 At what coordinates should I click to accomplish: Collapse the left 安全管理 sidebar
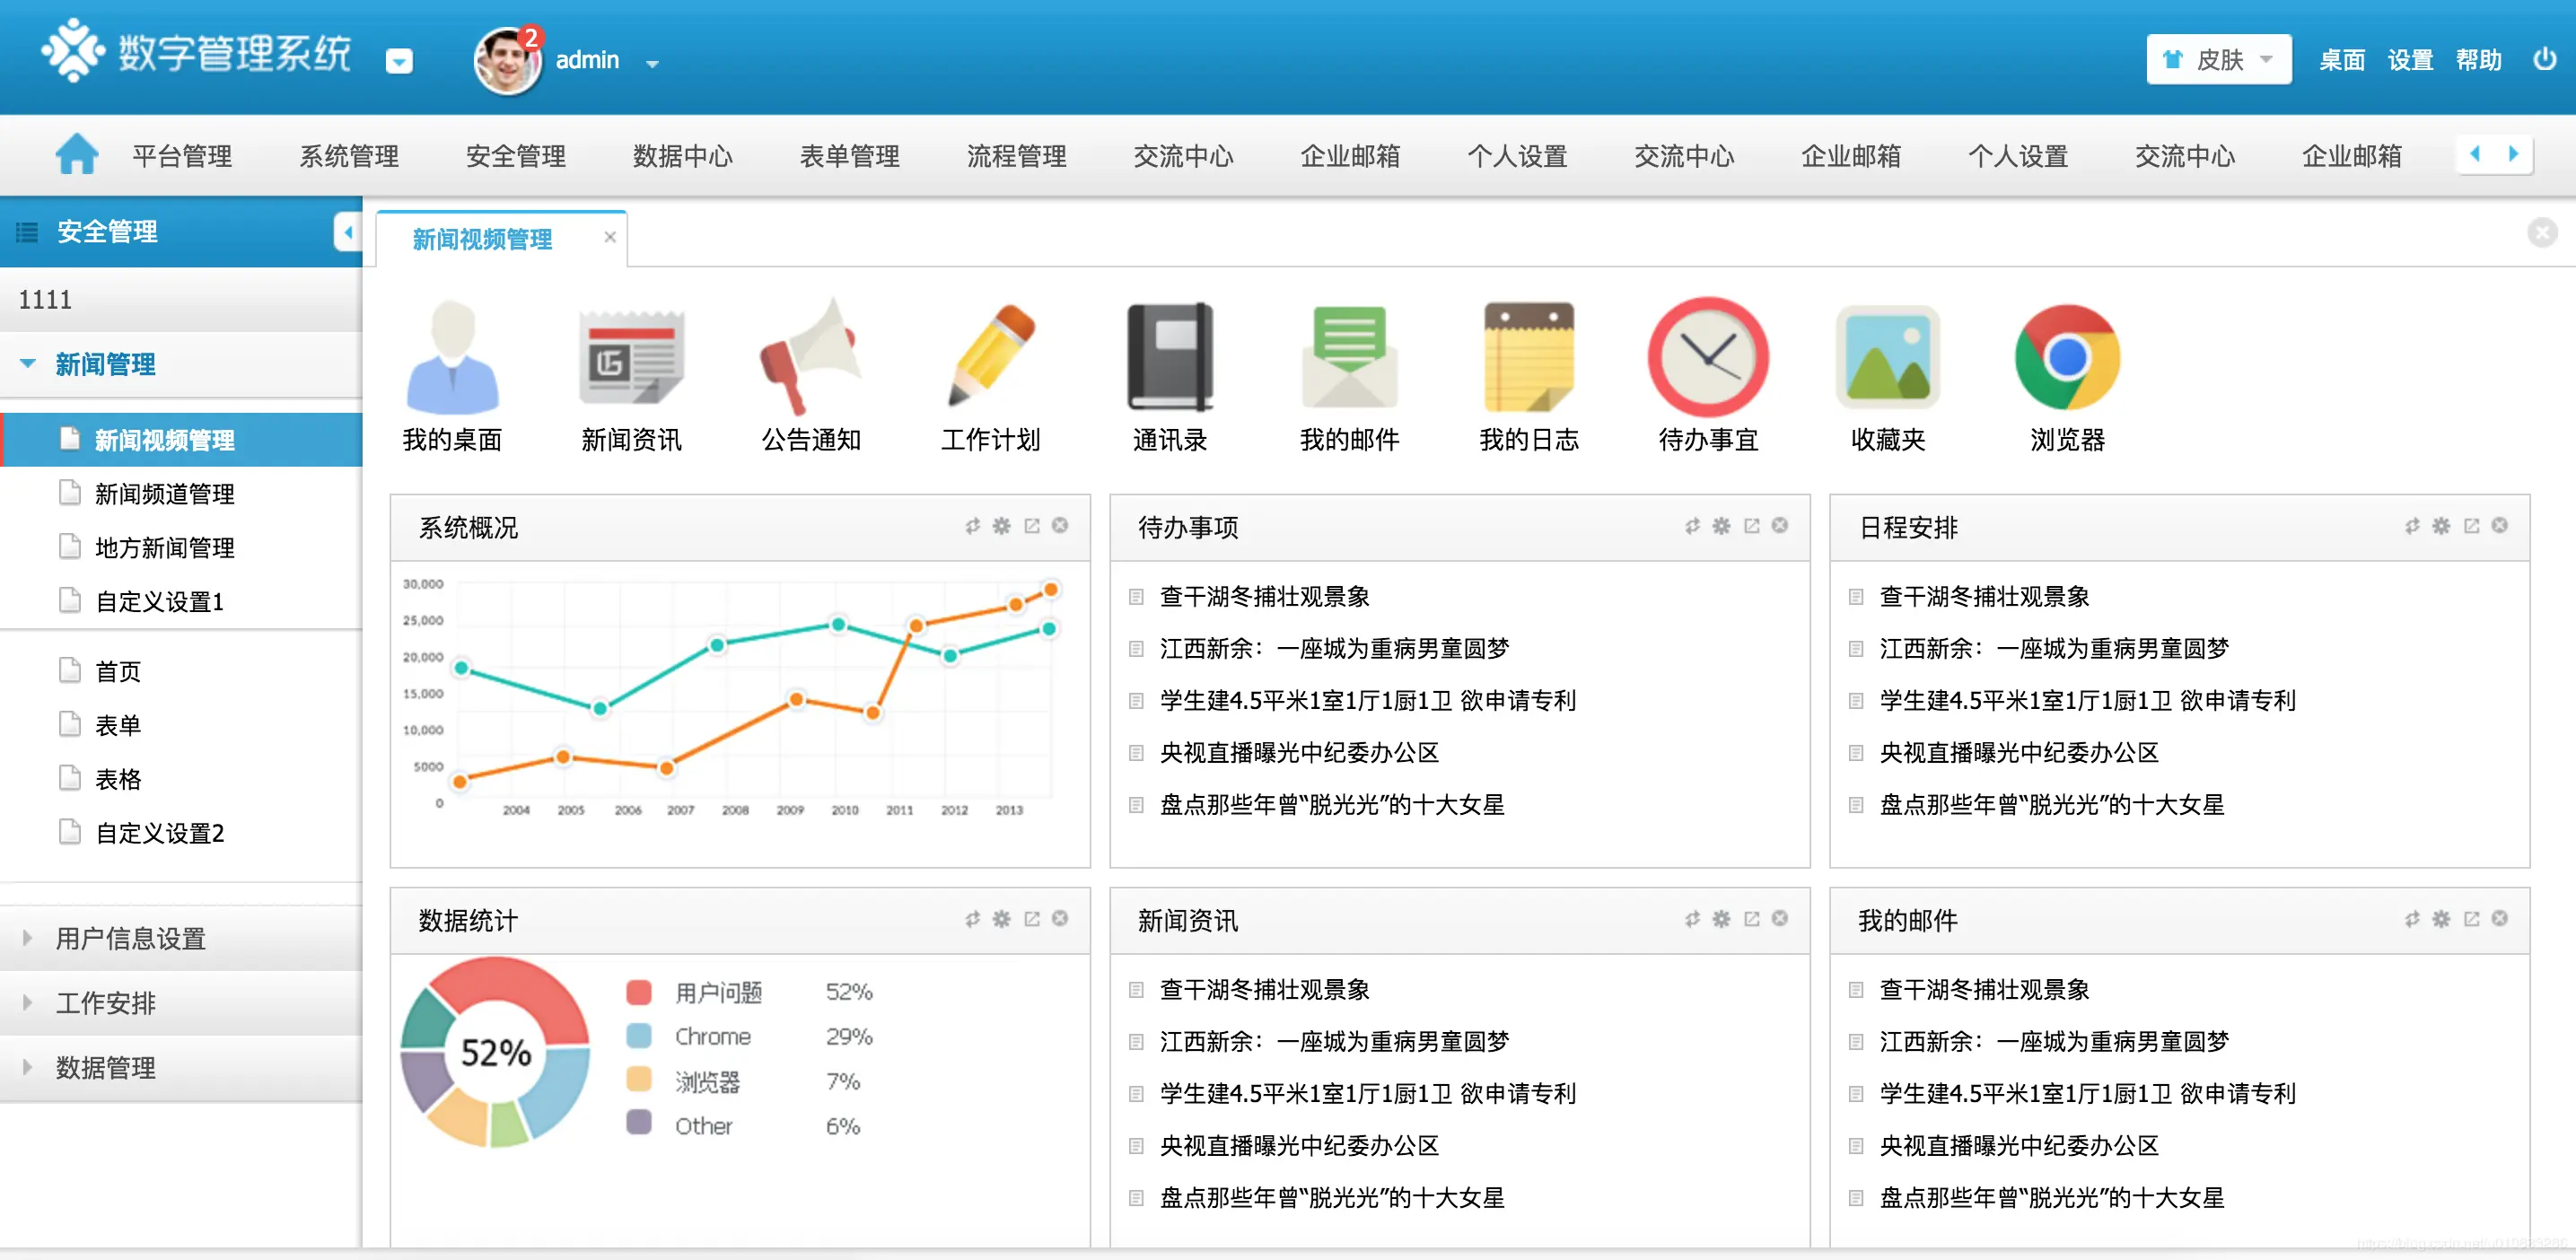pyautogui.click(x=349, y=231)
